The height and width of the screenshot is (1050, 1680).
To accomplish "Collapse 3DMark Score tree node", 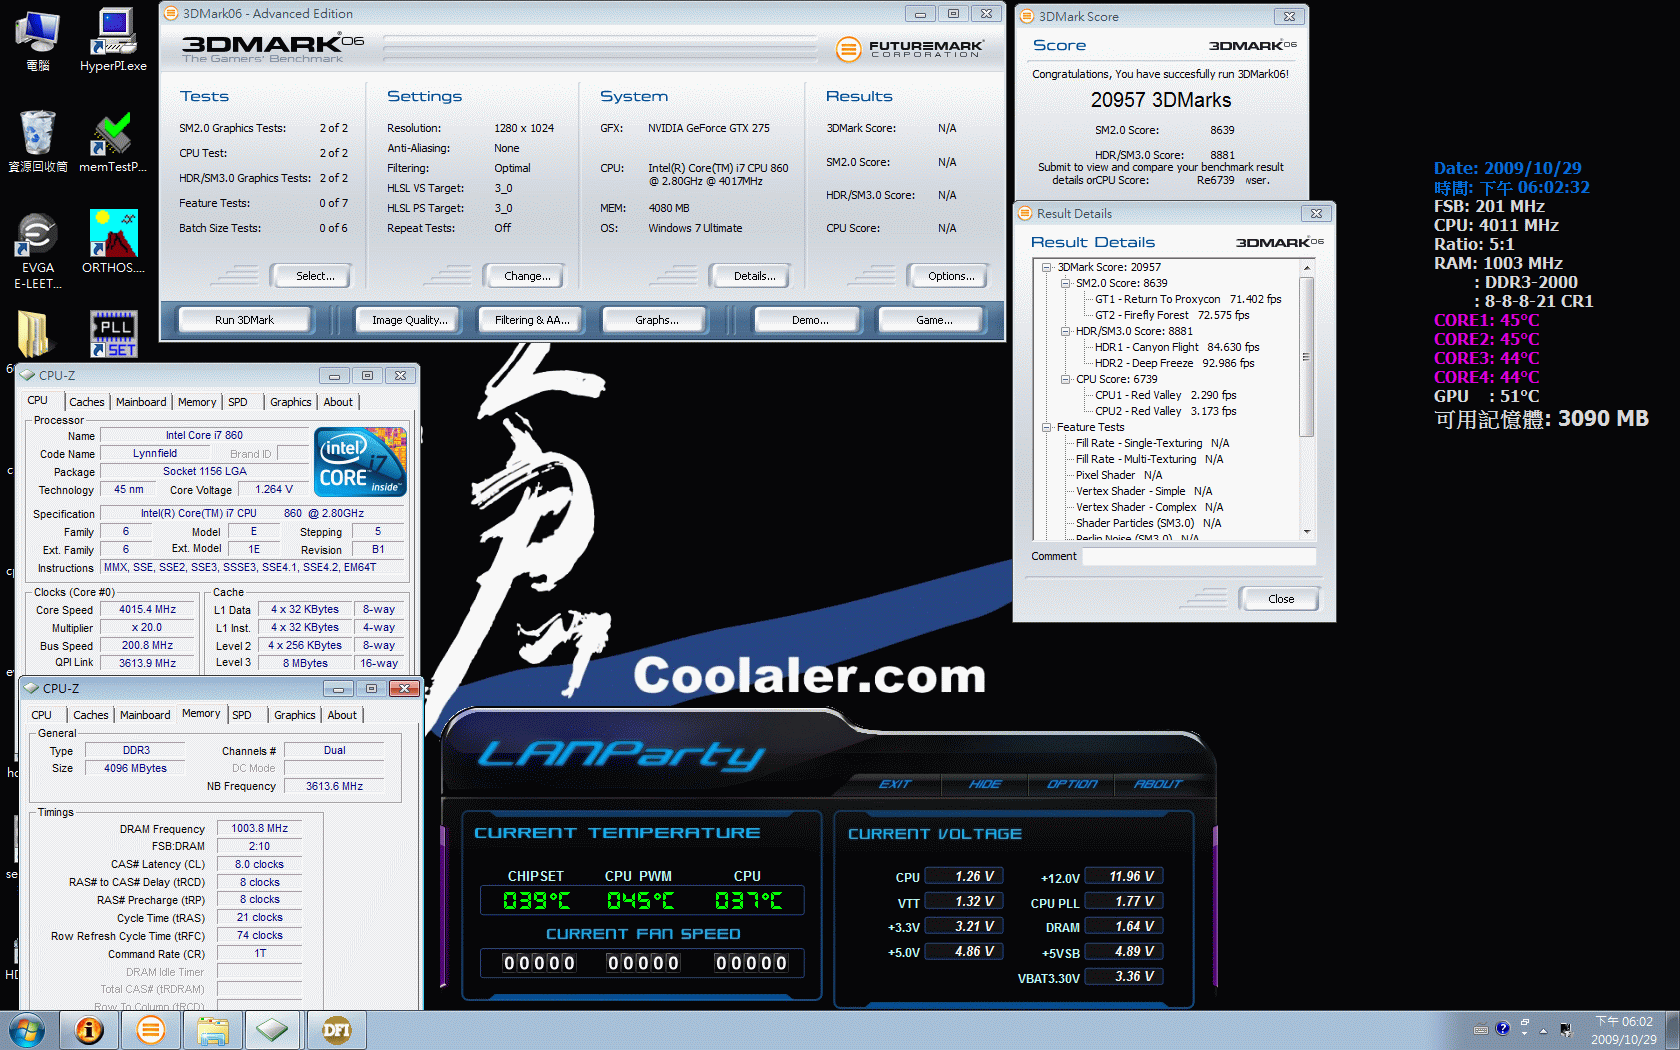I will click(1047, 267).
